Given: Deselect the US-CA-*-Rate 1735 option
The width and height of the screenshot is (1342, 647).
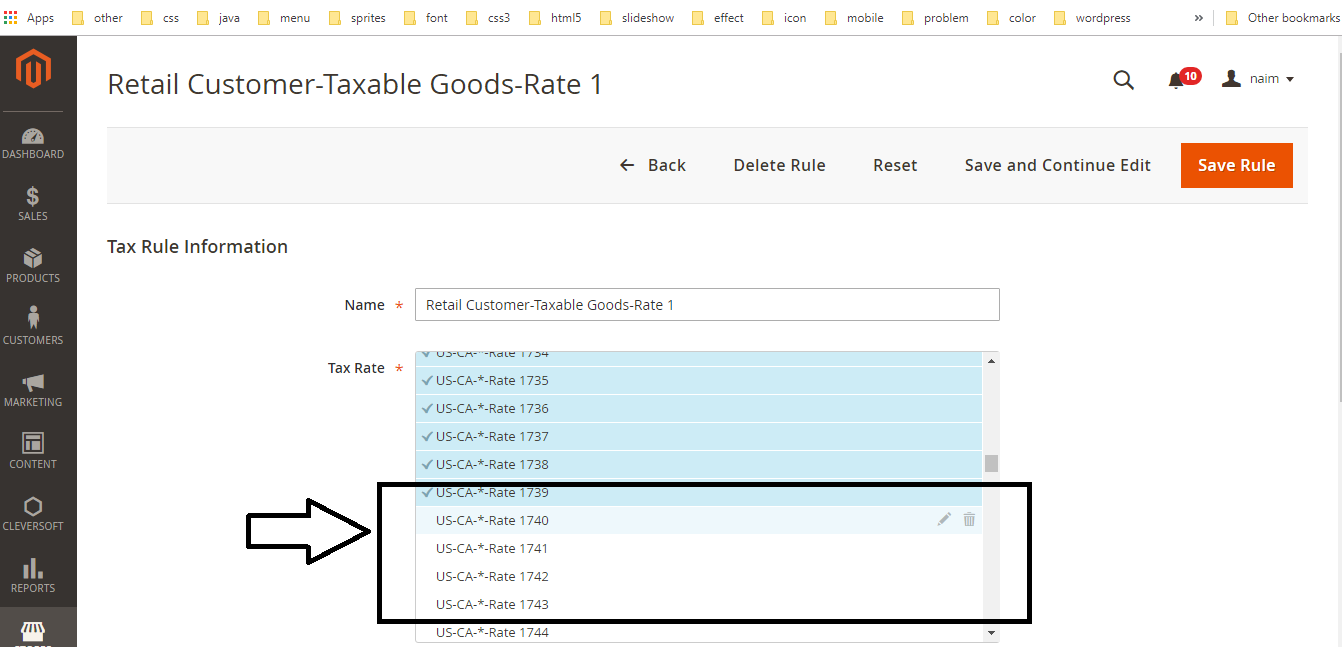Looking at the screenshot, I should 492,380.
